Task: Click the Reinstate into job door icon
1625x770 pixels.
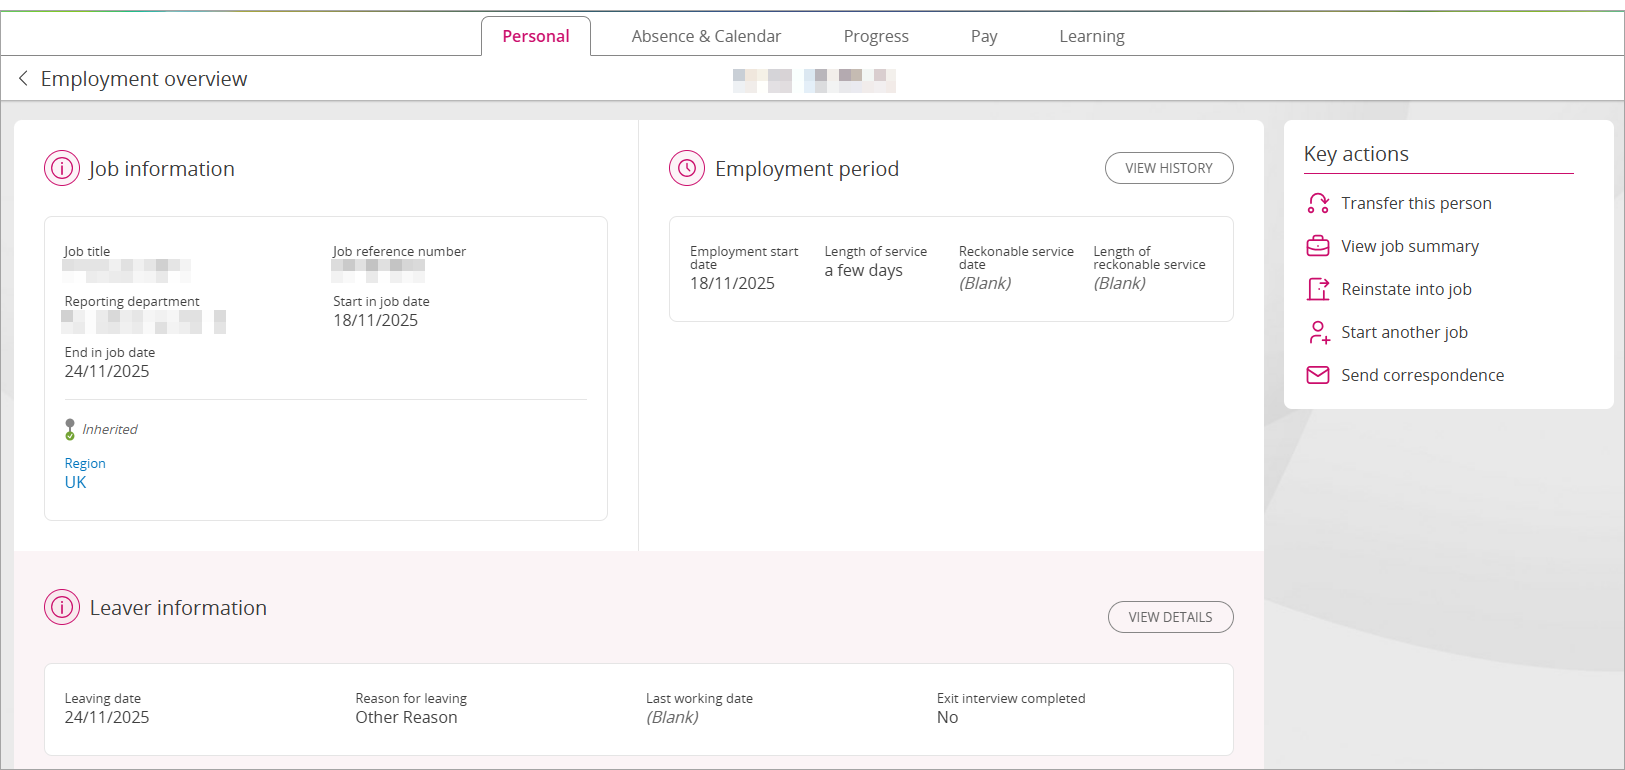Action: pos(1318,289)
